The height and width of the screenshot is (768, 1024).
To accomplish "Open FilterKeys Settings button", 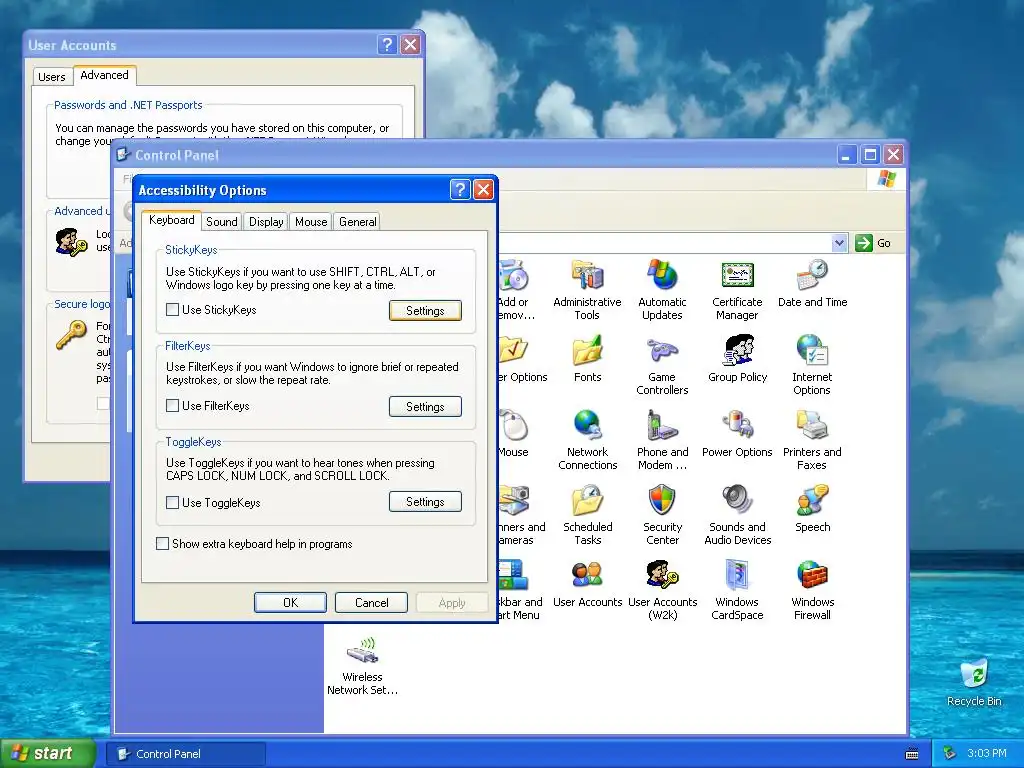I will coord(425,406).
